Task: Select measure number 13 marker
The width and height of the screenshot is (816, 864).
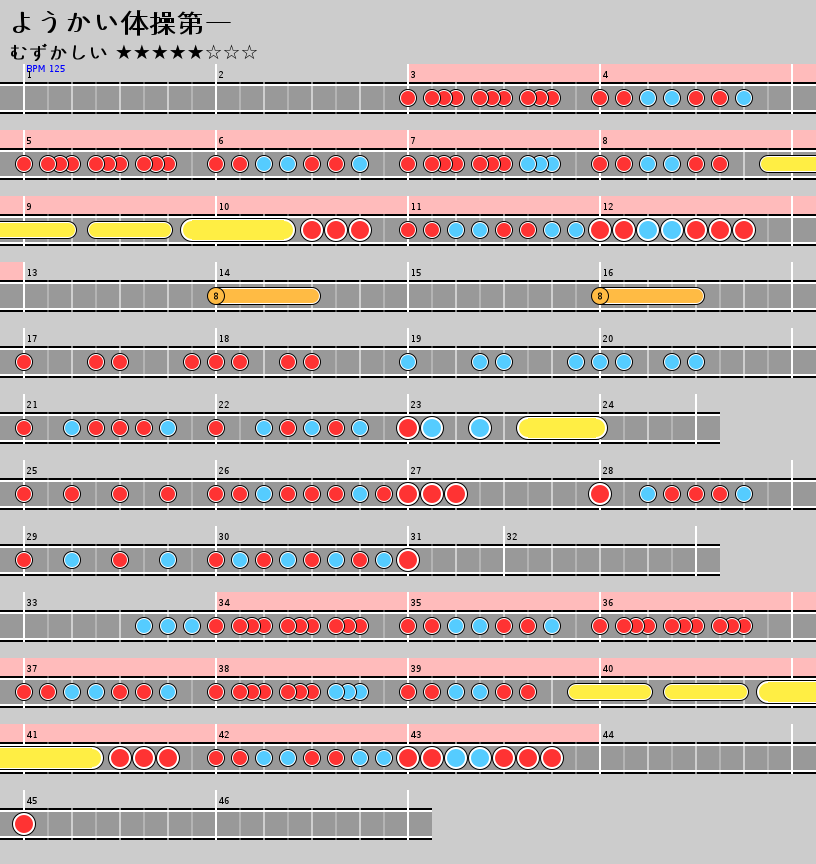Action: [x=32, y=273]
